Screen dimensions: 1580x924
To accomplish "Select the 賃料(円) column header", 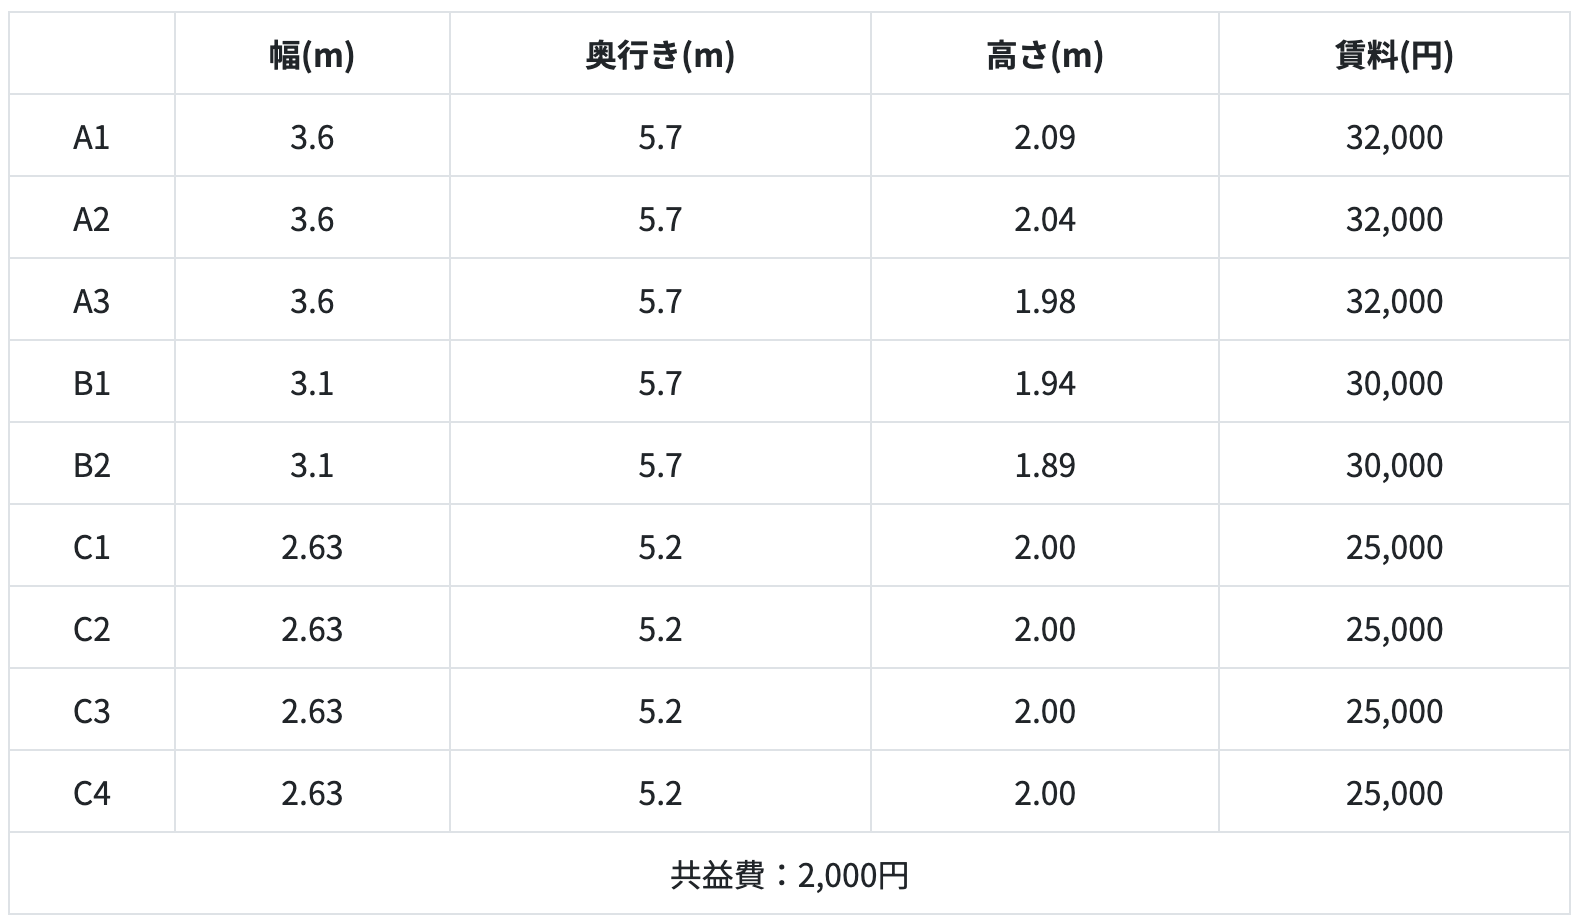I will coord(1394,56).
